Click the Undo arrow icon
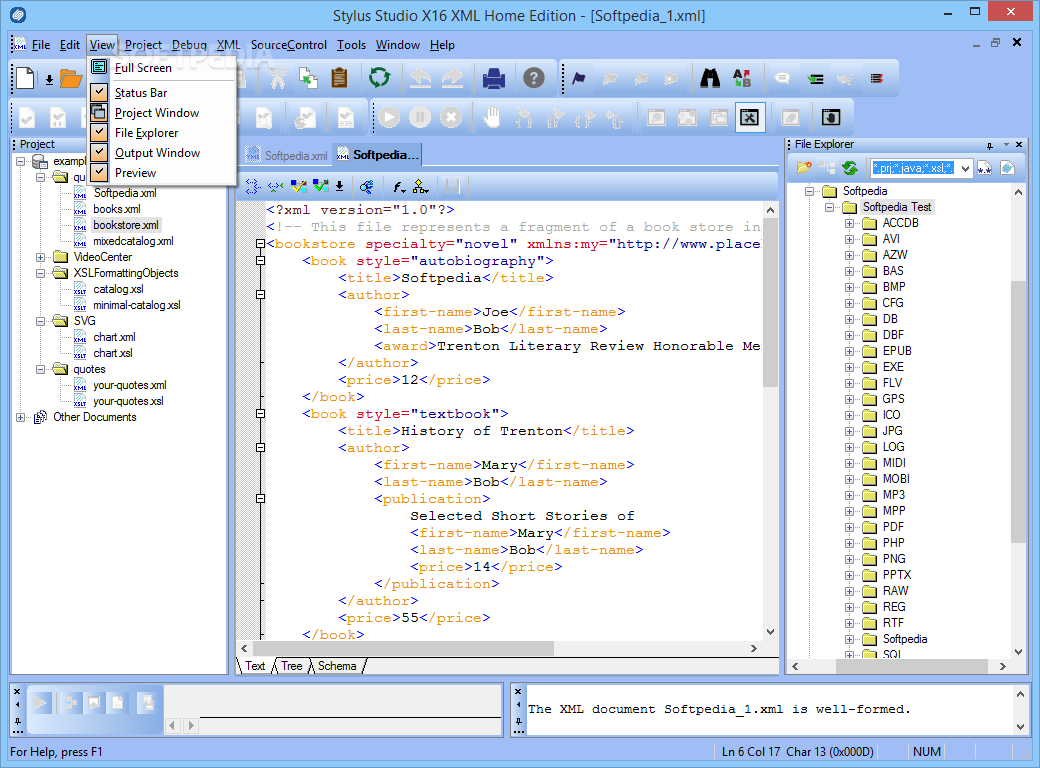 [420, 78]
